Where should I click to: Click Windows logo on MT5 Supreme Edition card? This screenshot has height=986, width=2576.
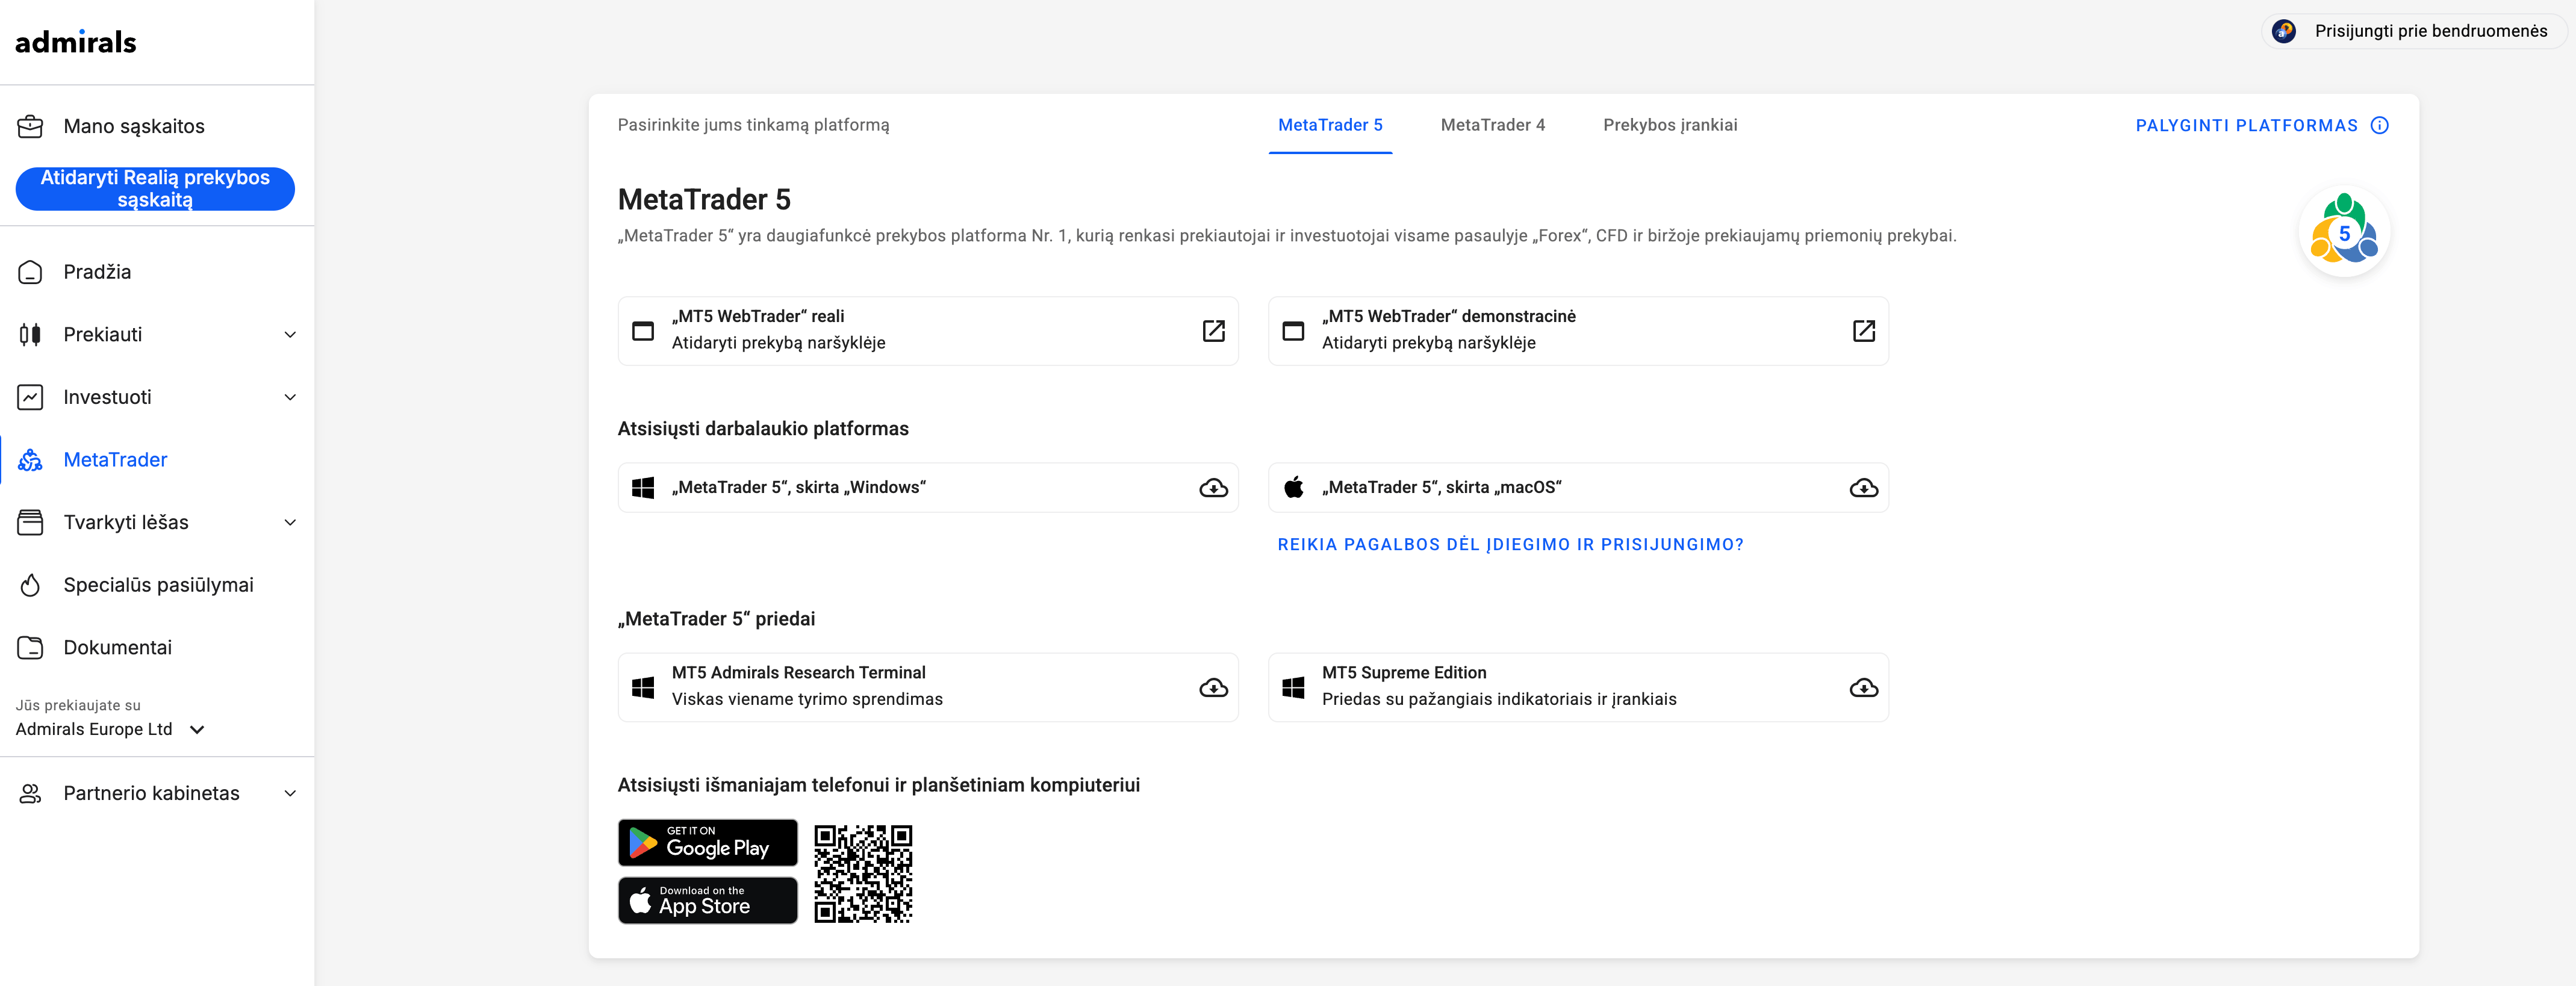pyautogui.click(x=1293, y=688)
